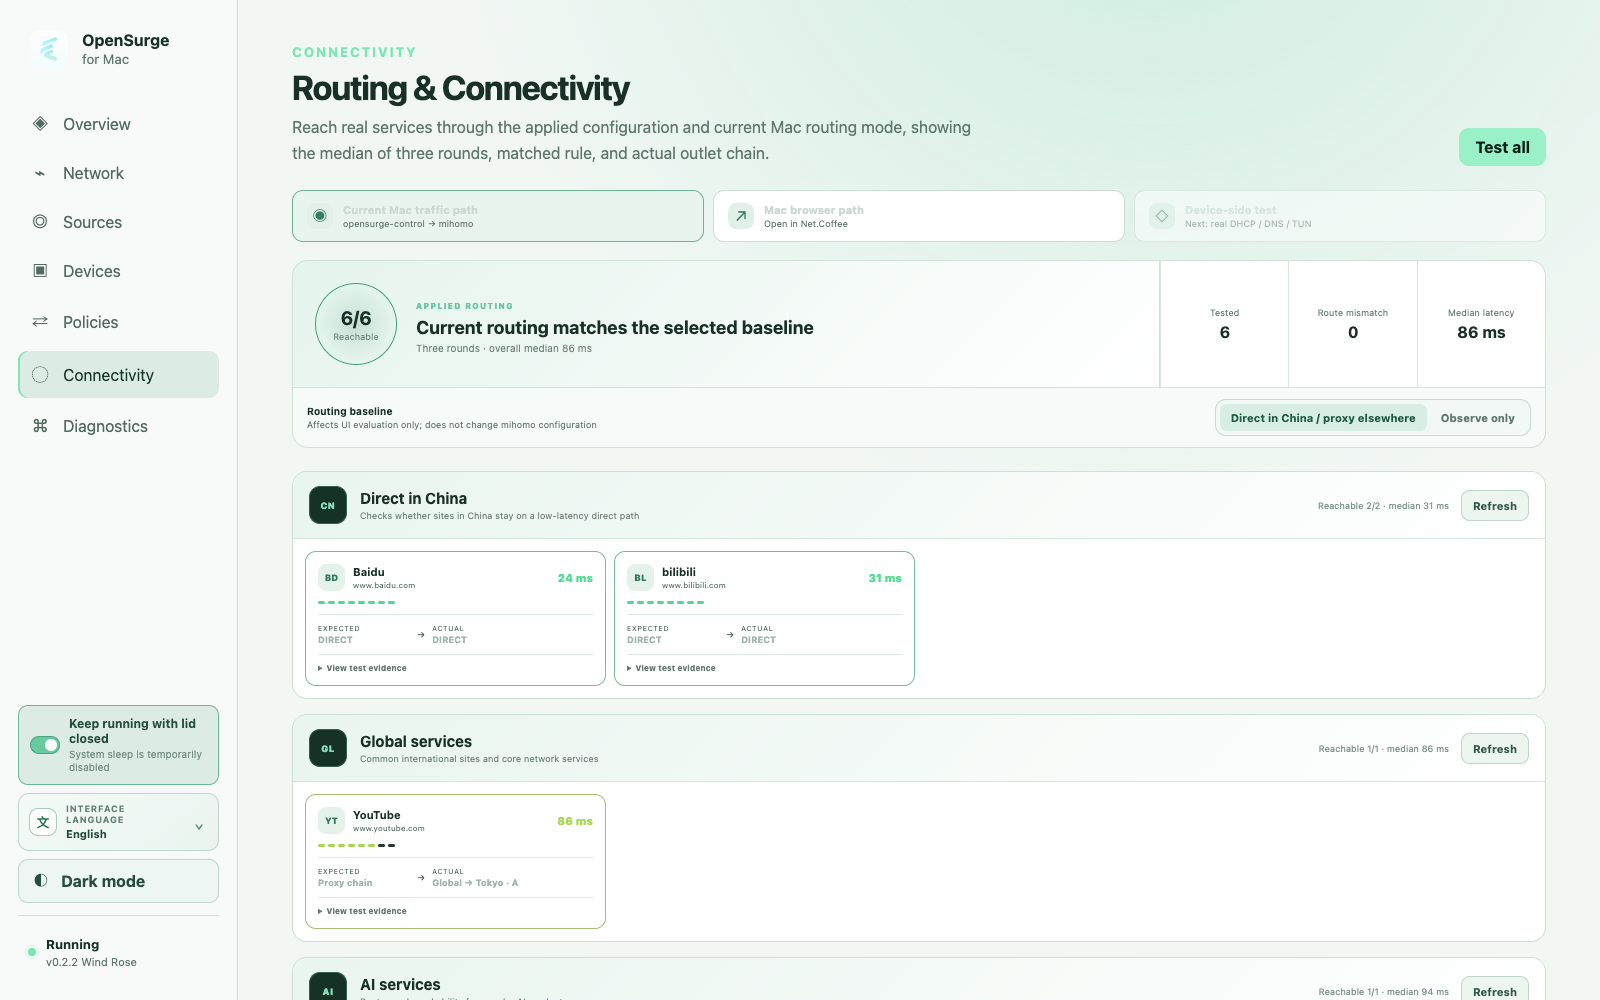Click the Connectivity circle icon
1600x1000 pixels.
point(40,375)
